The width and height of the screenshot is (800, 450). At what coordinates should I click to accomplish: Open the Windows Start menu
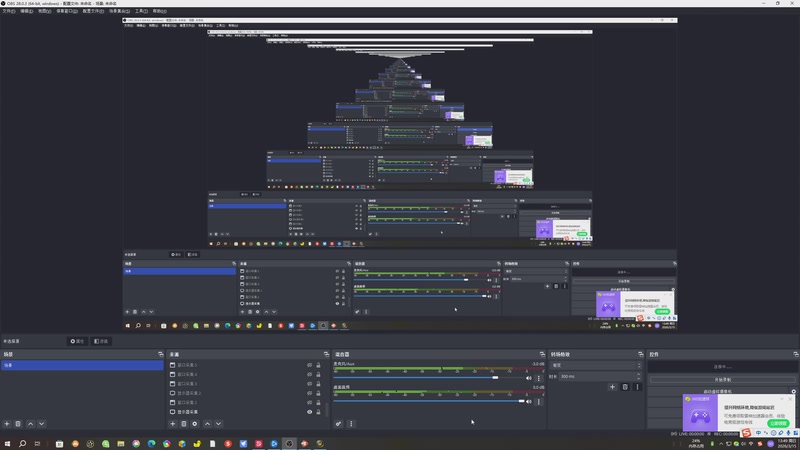pyautogui.click(x=7, y=443)
